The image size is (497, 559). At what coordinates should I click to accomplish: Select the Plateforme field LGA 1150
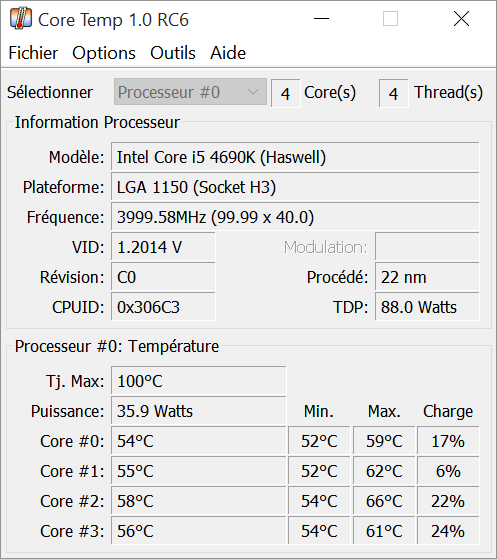[x=295, y=187]
